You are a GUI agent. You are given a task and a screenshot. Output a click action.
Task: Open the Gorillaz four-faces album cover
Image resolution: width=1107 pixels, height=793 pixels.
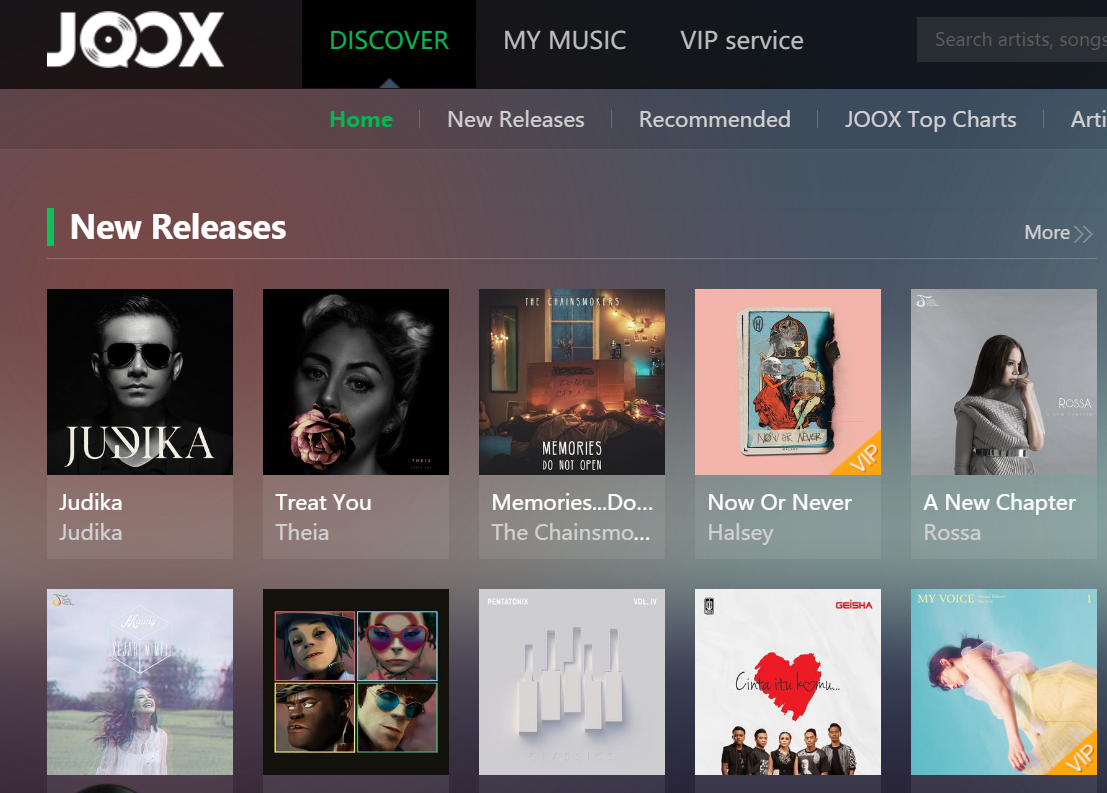click(356, 681)
